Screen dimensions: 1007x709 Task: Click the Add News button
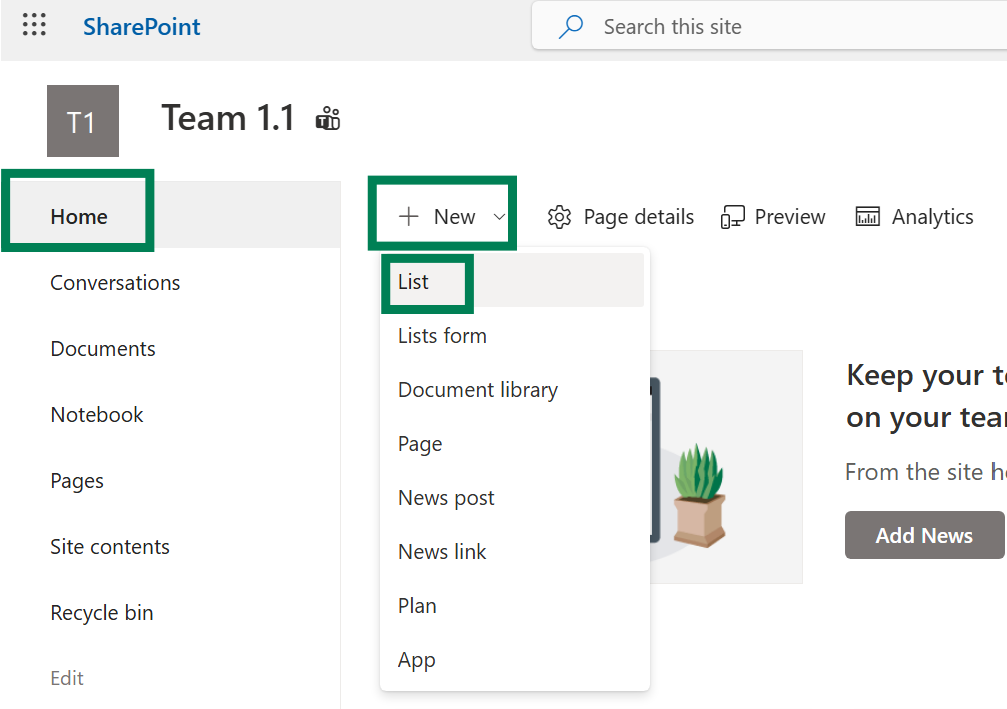(x=924, y=535)
